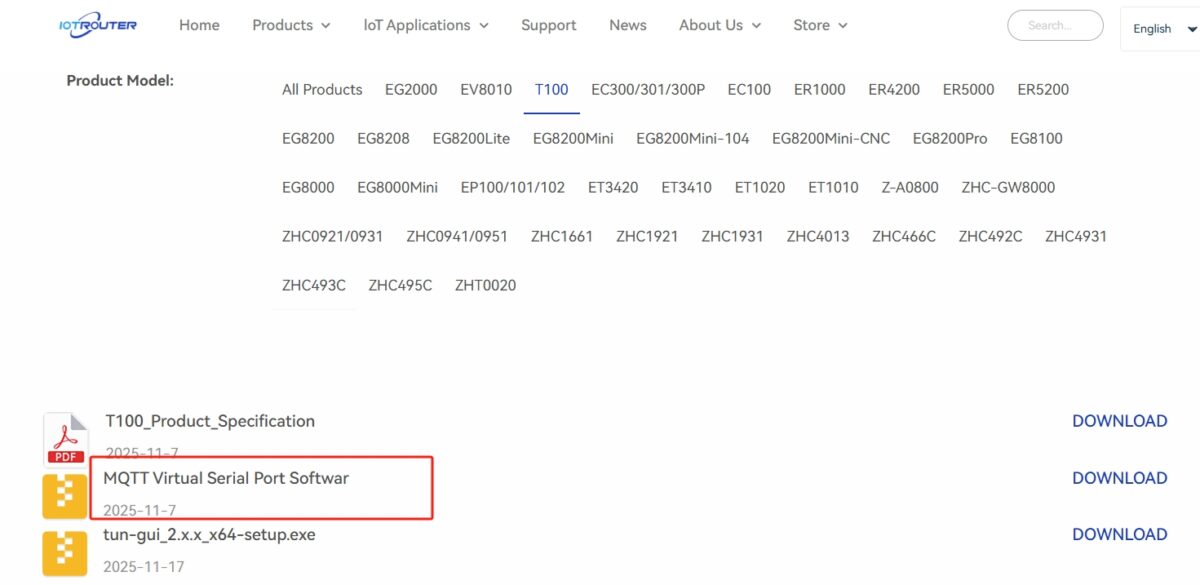The width and height of the screenshot is (1200, 585).
Task: Open the Support page
Action: tap(548, 25)
